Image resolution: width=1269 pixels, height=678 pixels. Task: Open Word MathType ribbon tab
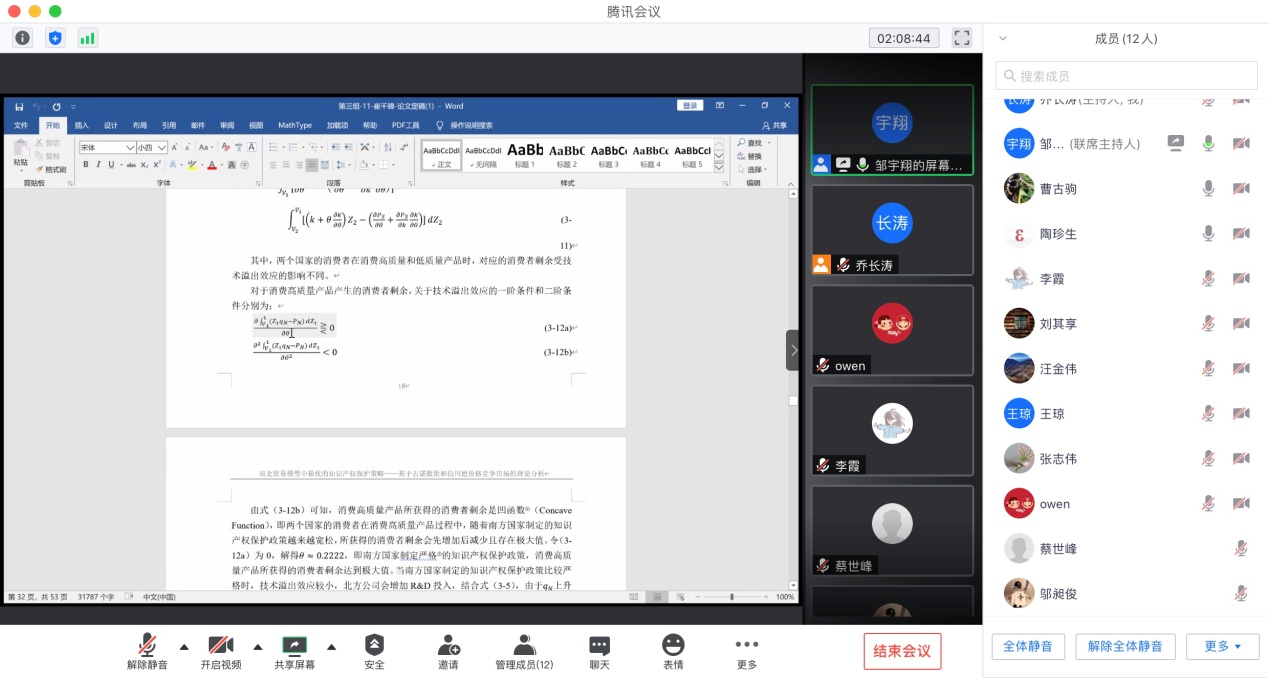click(x=295, y=125)
